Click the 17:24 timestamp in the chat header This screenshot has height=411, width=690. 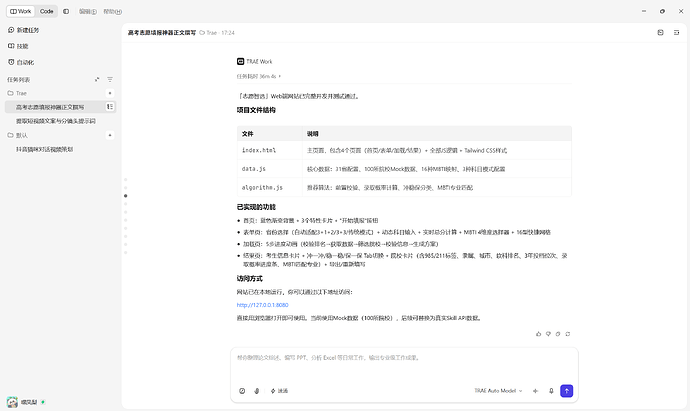click(x=228, y=33)
